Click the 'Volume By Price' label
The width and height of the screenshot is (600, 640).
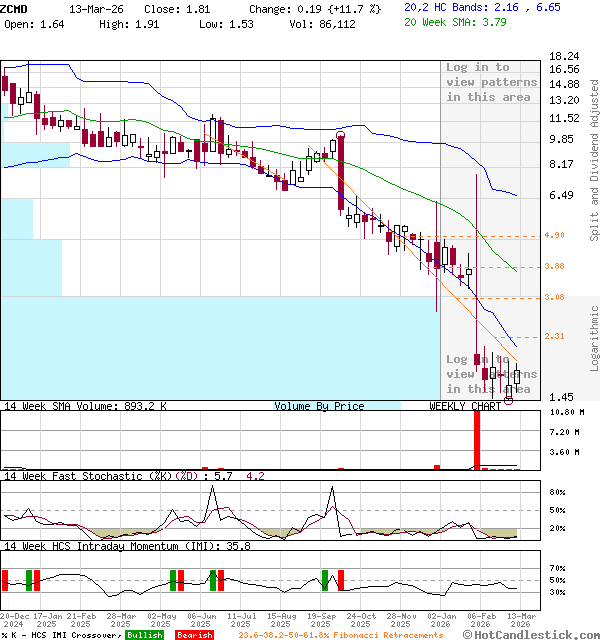tap(319, 407)
